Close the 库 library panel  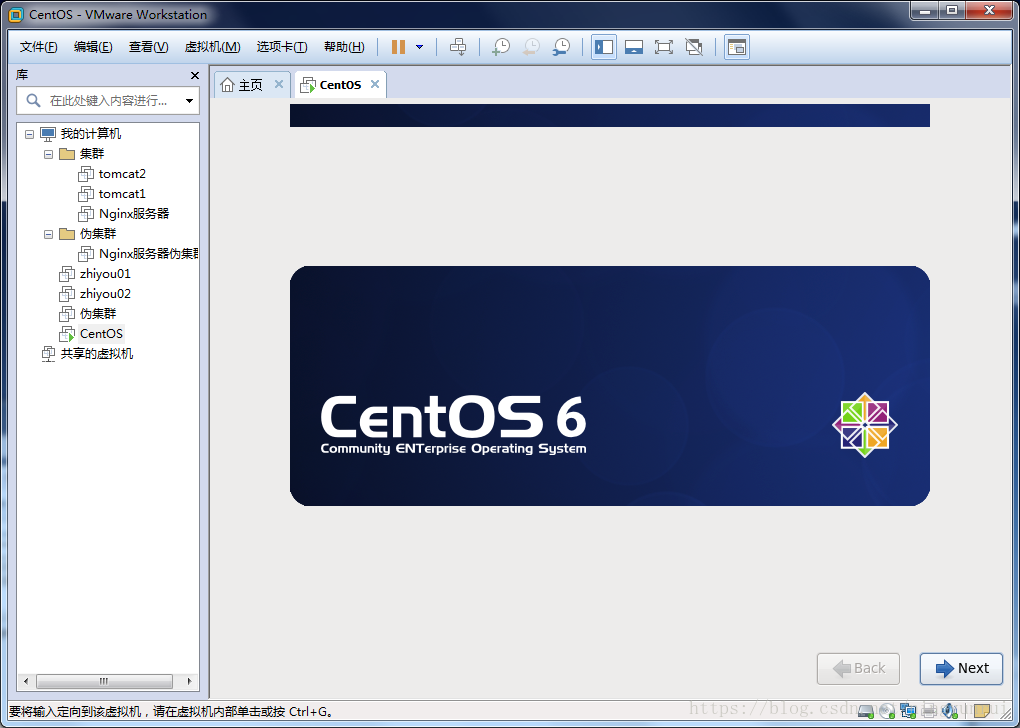click(195, 75)
